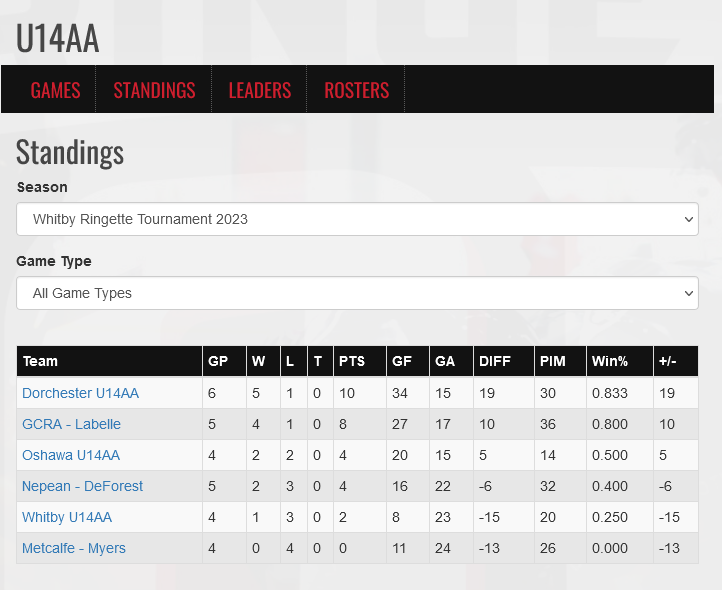Open the Games tab
This screenshot has height=590, width=722.
[x=55, y=90]
